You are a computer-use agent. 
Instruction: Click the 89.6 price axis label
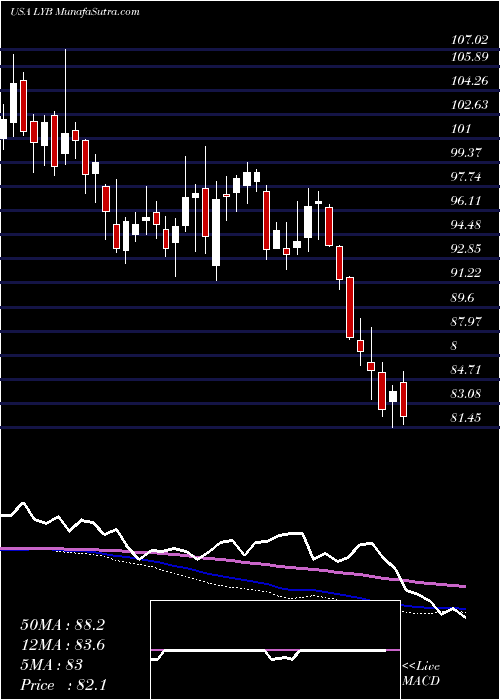coord(464,298)
